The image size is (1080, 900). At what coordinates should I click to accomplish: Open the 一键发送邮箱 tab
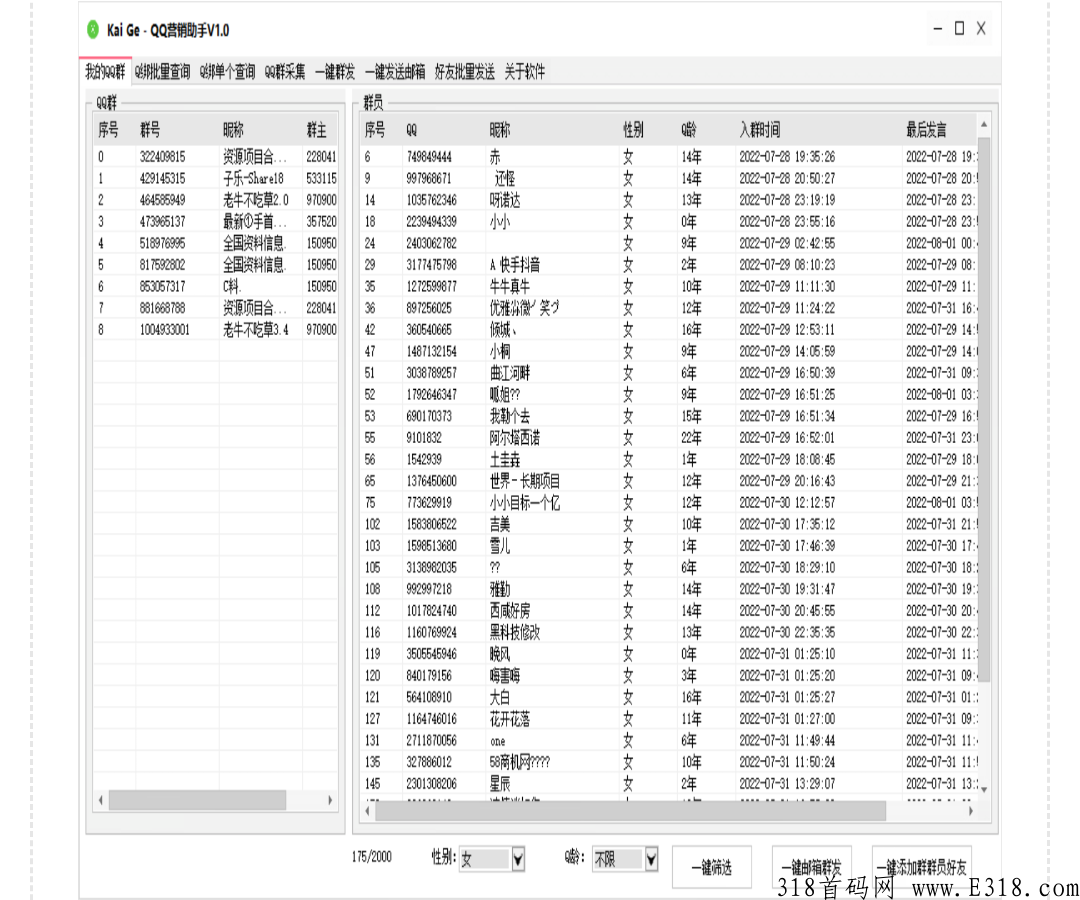(x=395, y=72)
